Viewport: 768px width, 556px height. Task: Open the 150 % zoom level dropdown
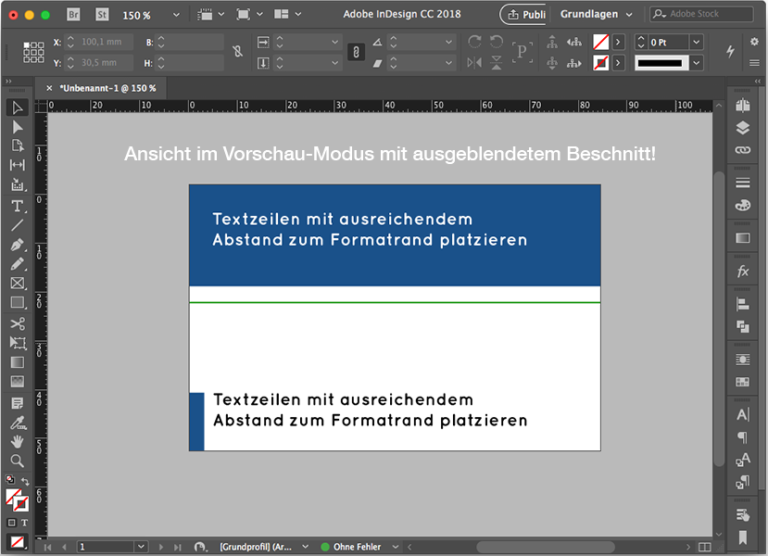(x=177, y=15)
